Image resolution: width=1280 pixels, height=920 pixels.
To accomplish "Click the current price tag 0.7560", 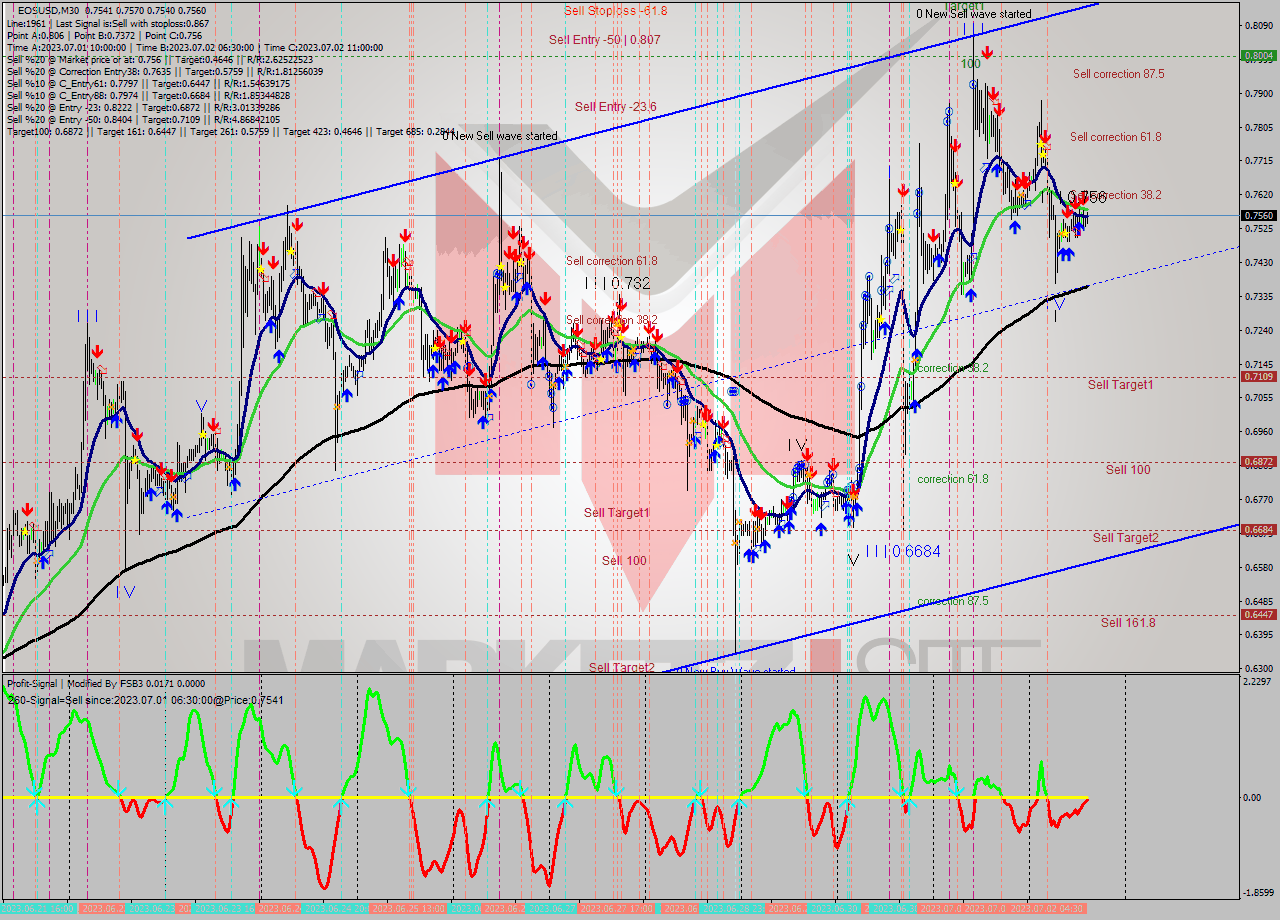I will click(x=1258, y=215).
